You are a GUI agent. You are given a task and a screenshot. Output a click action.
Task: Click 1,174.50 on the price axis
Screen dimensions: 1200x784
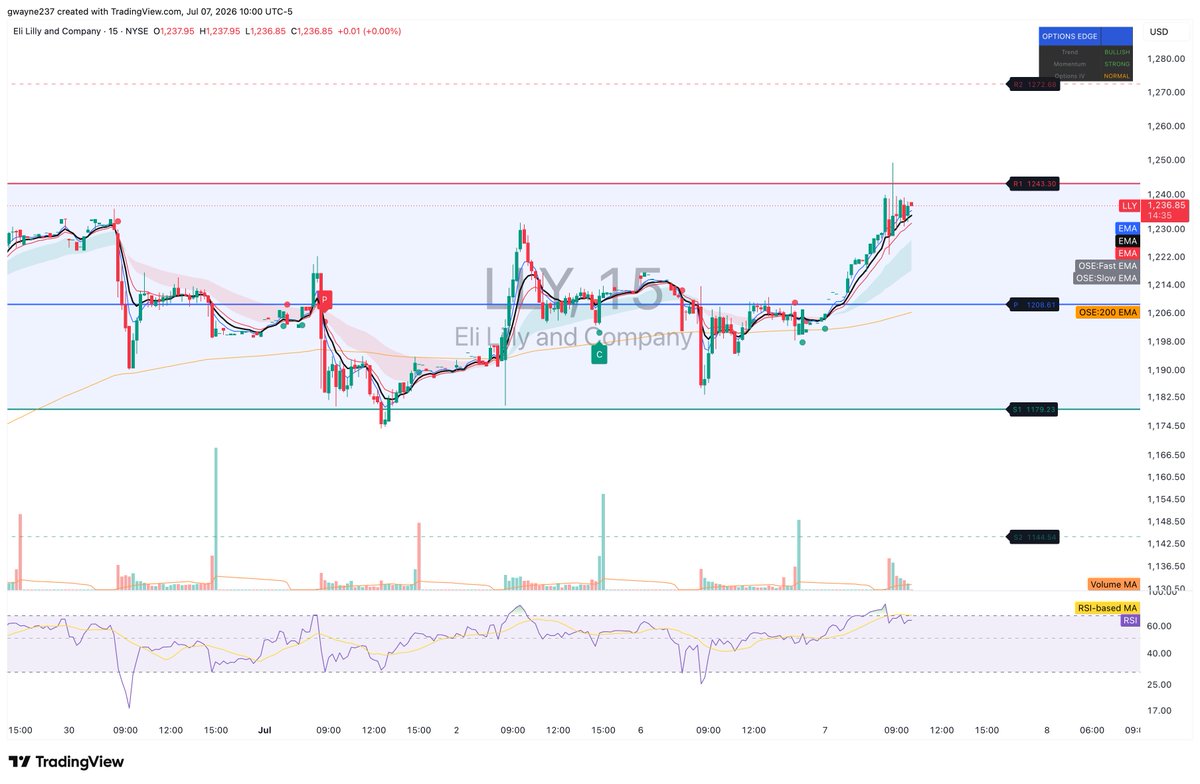(x=1166, y=426)
